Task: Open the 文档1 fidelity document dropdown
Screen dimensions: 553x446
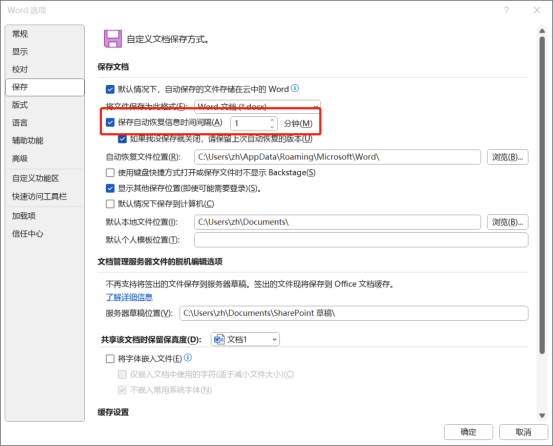Action: coord(245,339)
